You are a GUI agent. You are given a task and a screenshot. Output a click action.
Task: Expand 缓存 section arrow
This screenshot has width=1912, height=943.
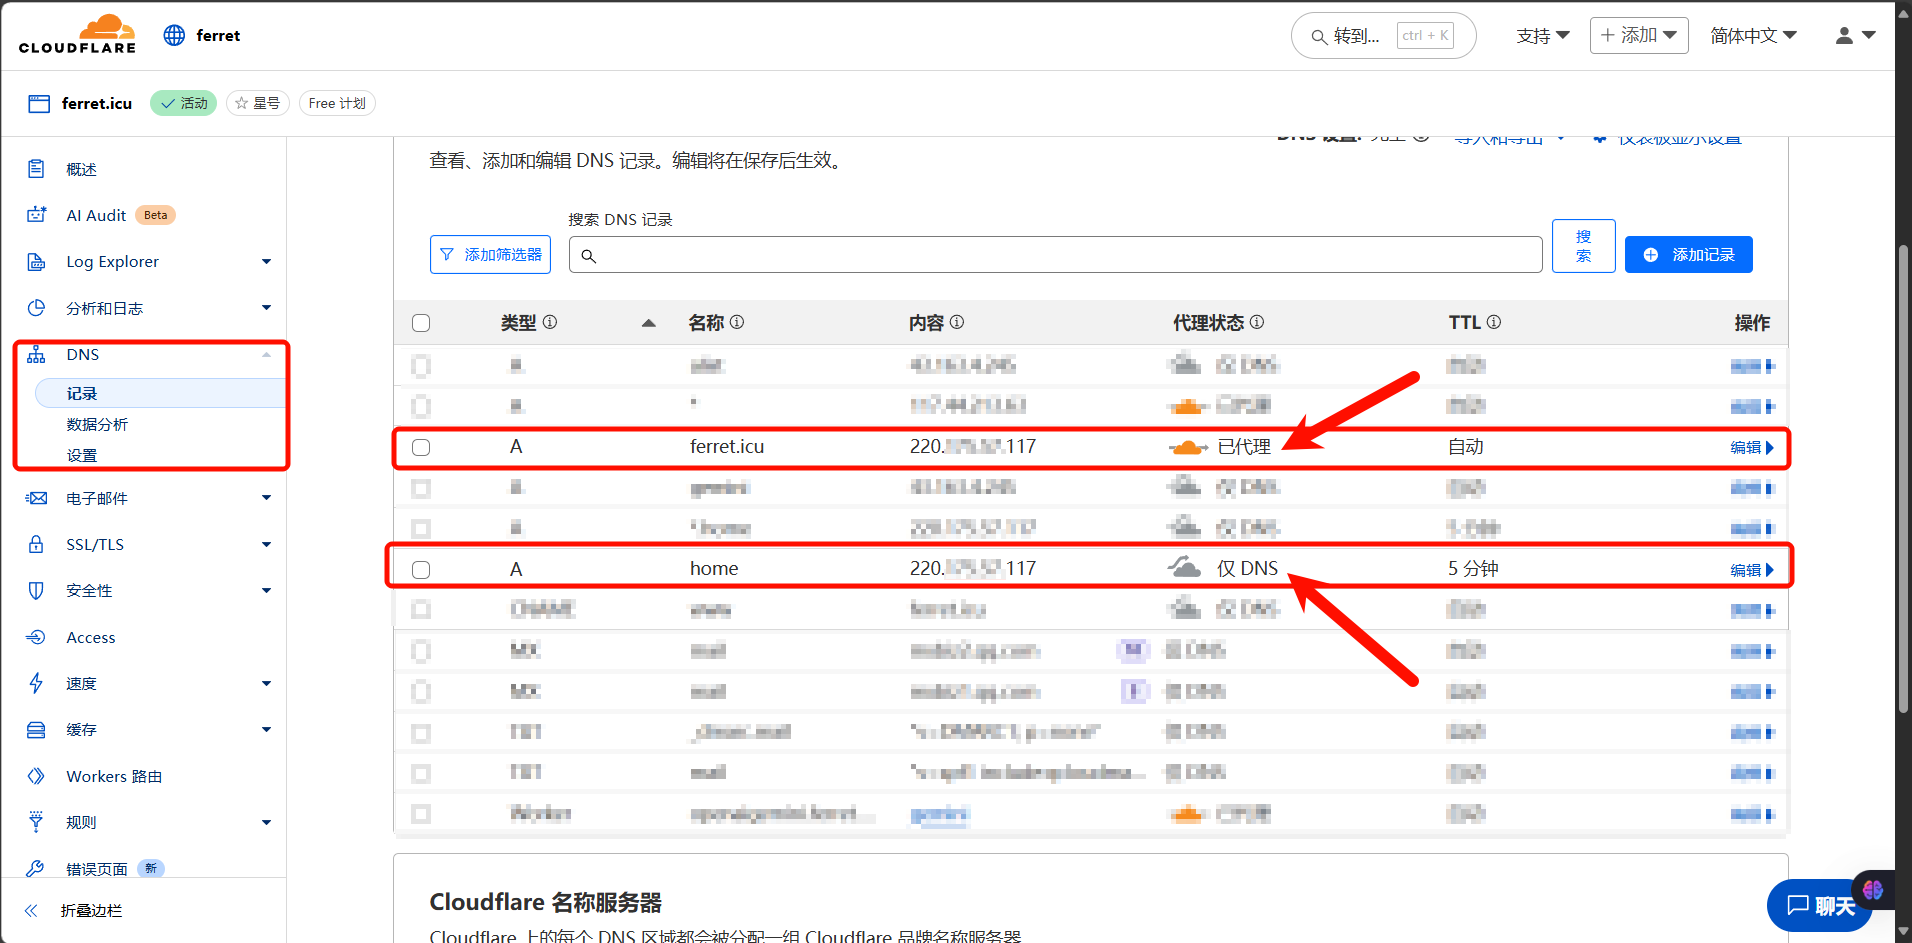pos(266,730)
